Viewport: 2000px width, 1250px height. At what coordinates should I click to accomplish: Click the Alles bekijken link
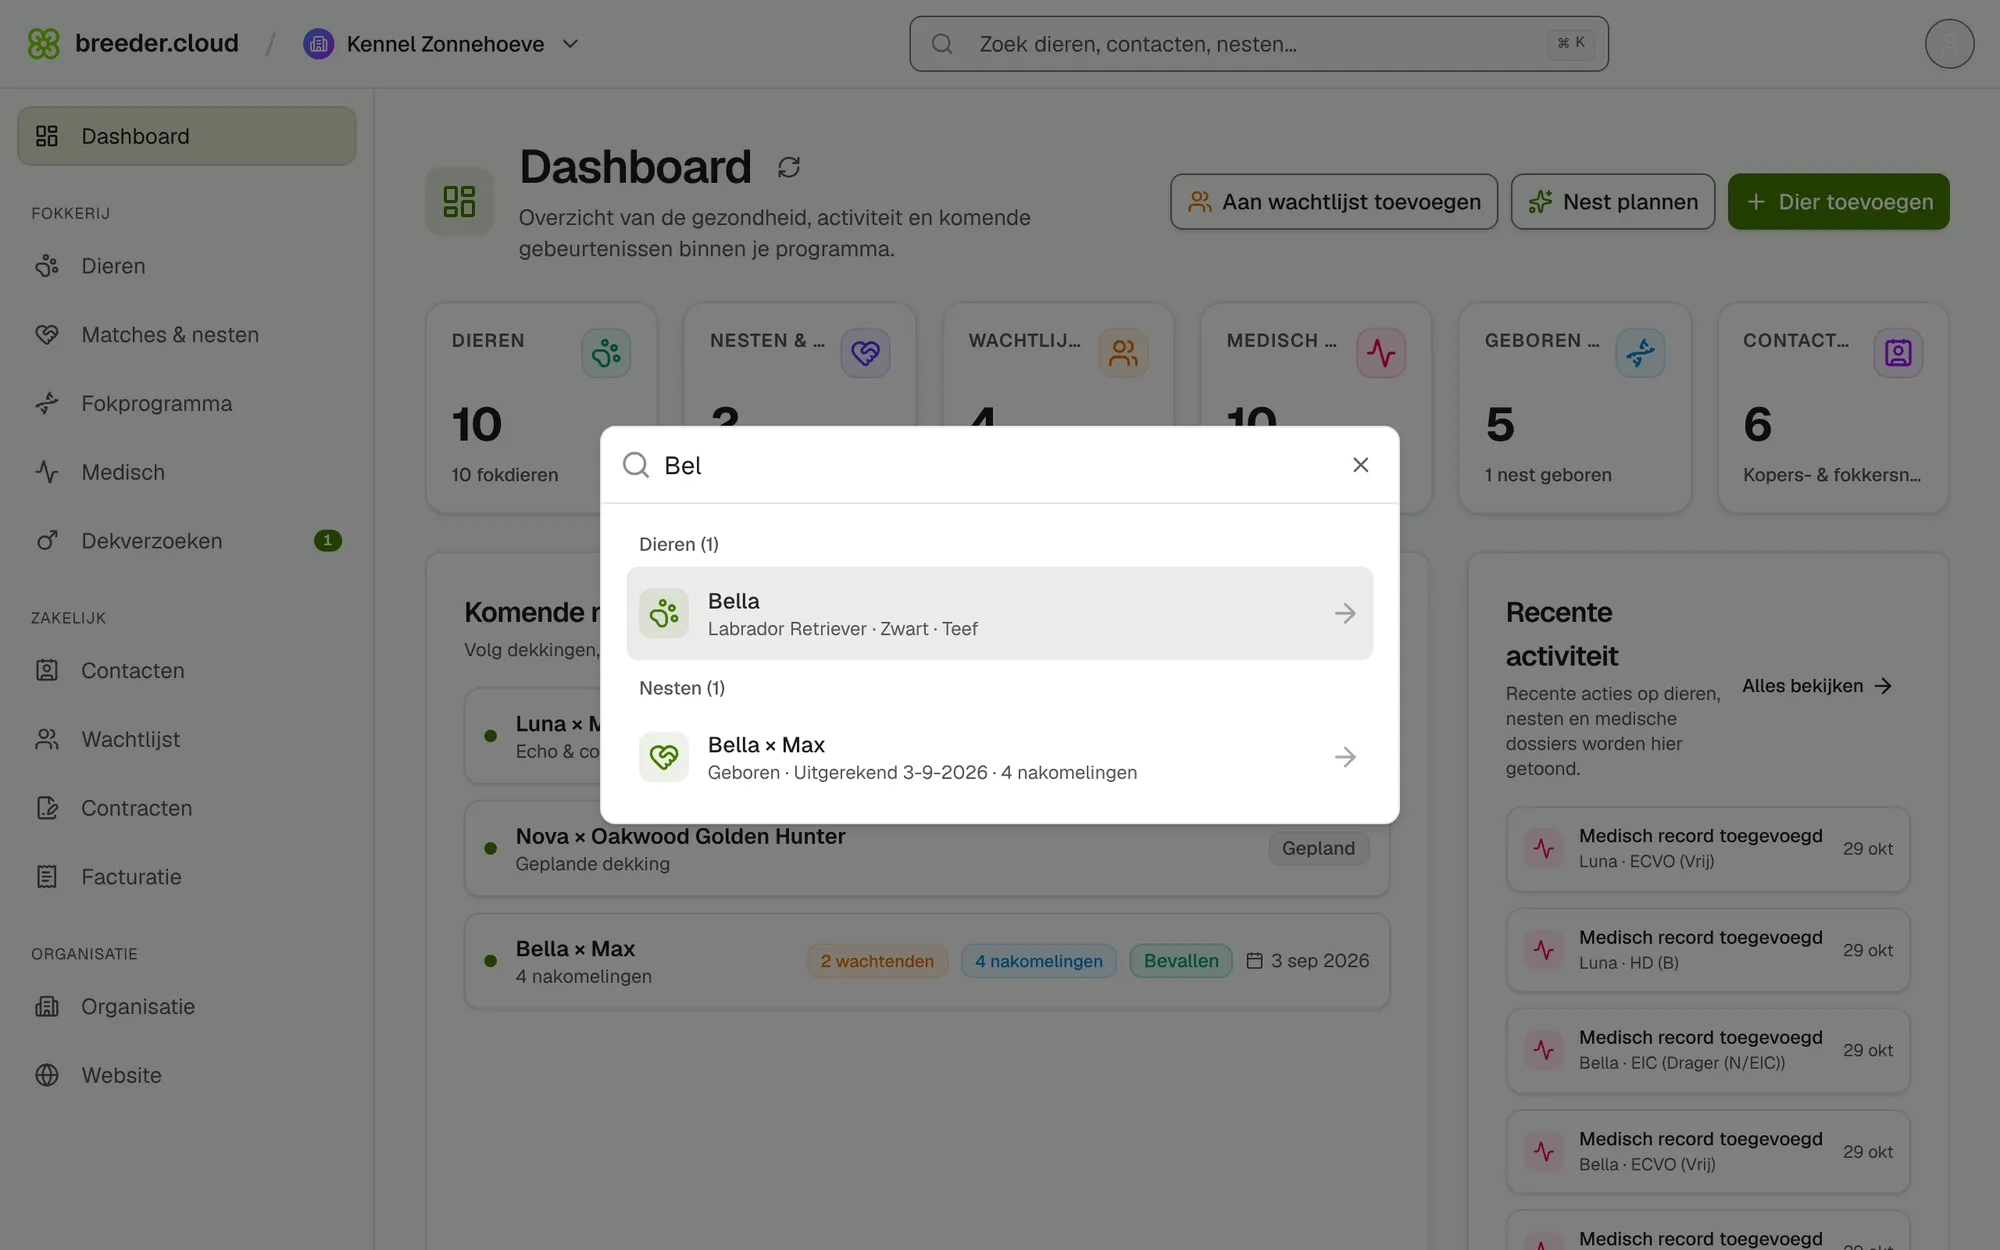coord(1817,686)
